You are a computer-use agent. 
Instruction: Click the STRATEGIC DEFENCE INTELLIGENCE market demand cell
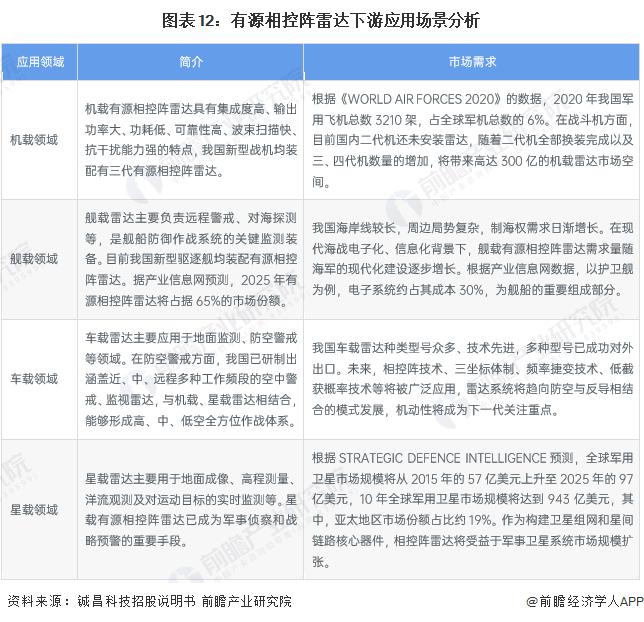pyautogui.click(x=472, y=509)
